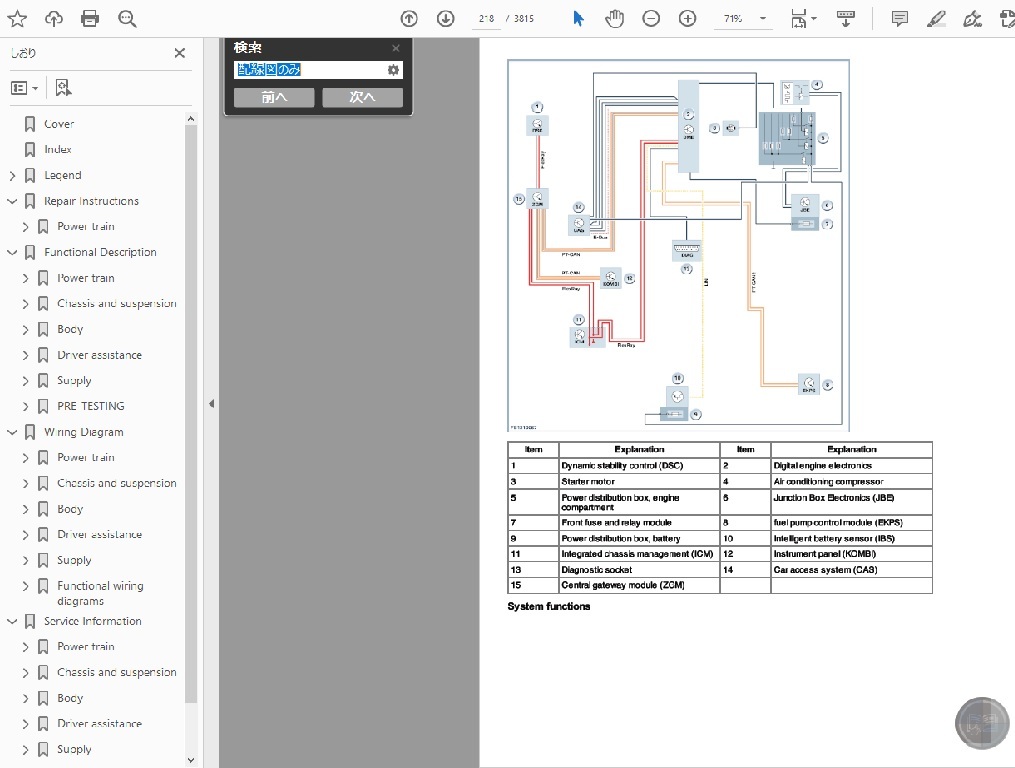Open Chassis and suspension under Service Information

tap(117, 673)
